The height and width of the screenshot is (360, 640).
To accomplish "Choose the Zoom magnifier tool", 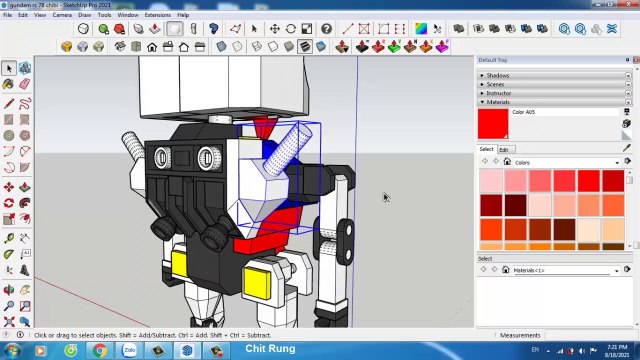I will 9,306.
